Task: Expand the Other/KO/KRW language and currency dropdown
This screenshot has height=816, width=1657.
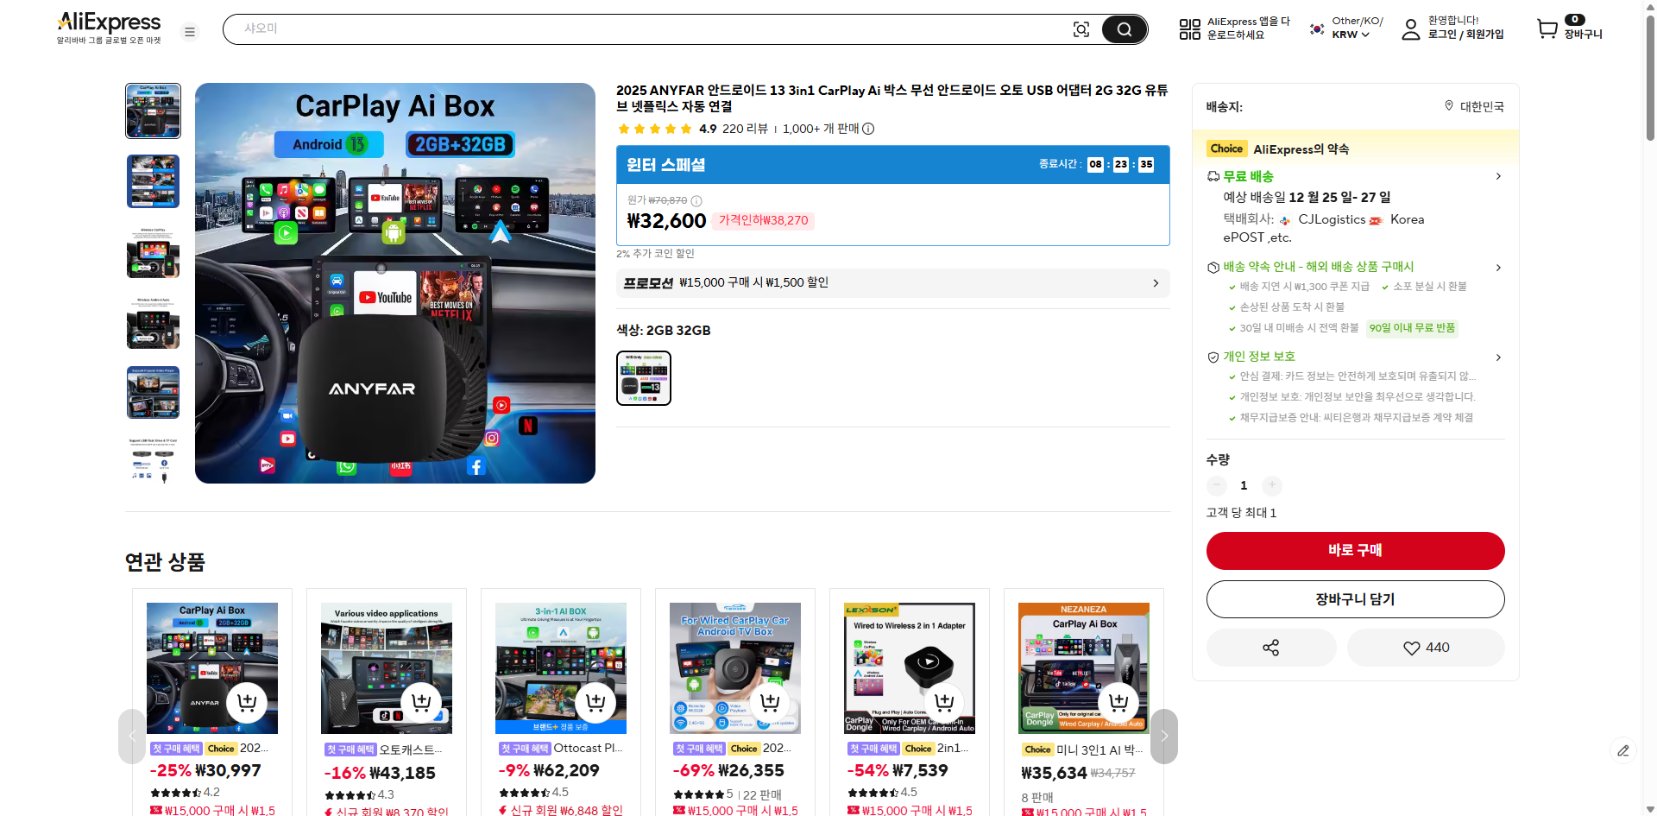Action: tap(1347, 27)
